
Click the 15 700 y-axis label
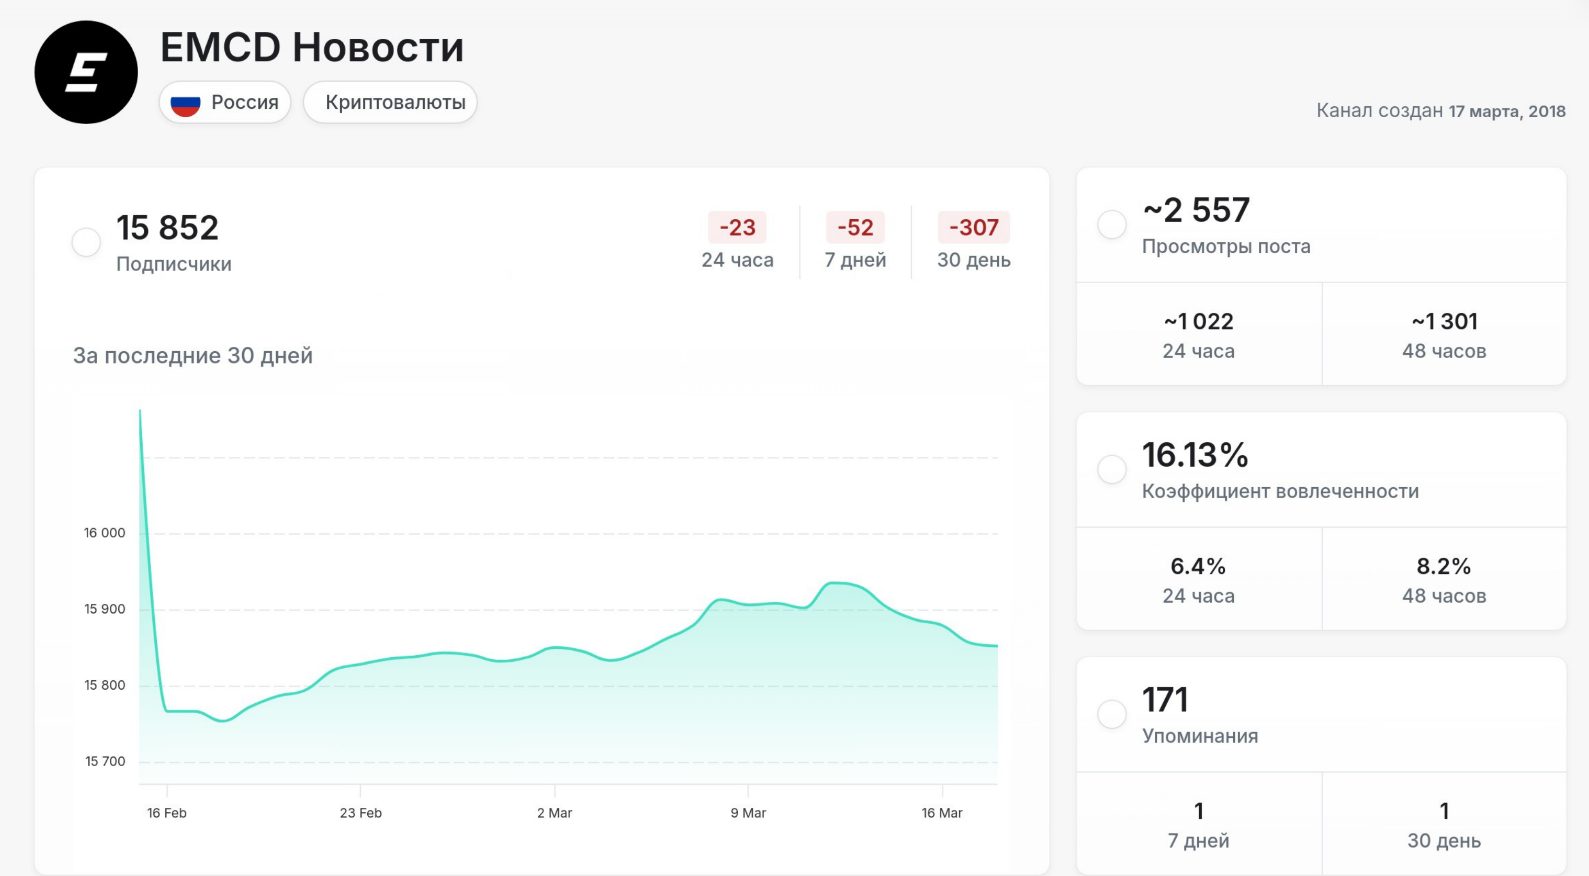coord(105,761)
